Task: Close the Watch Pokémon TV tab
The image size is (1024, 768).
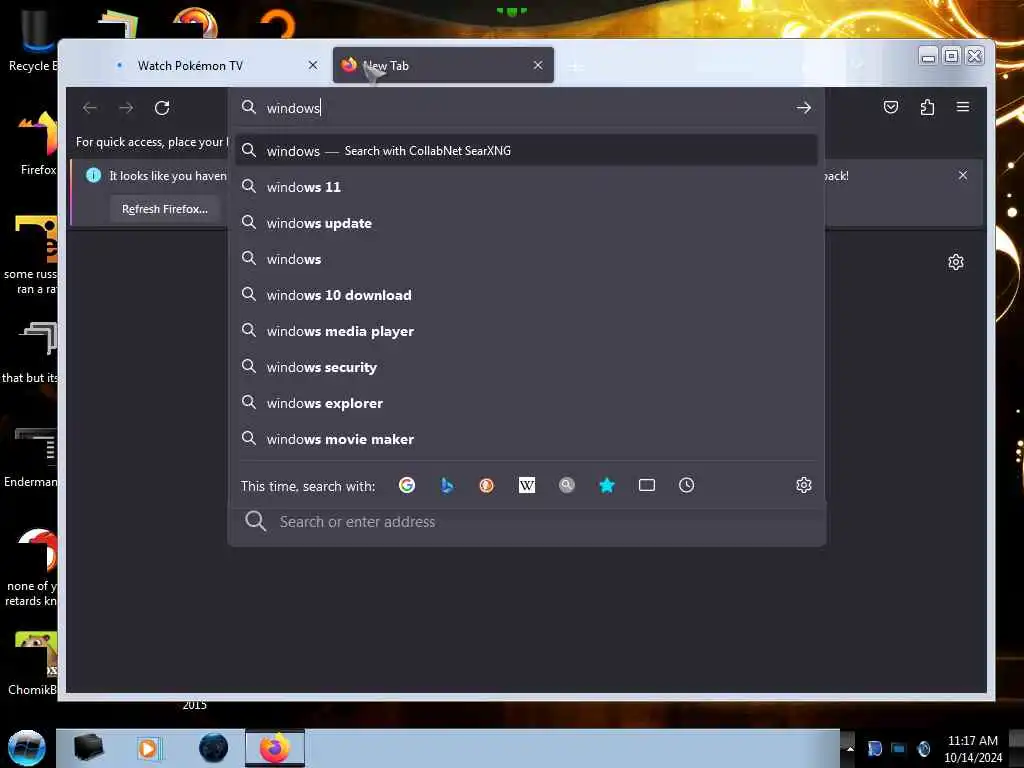Action: coord(313,65)
